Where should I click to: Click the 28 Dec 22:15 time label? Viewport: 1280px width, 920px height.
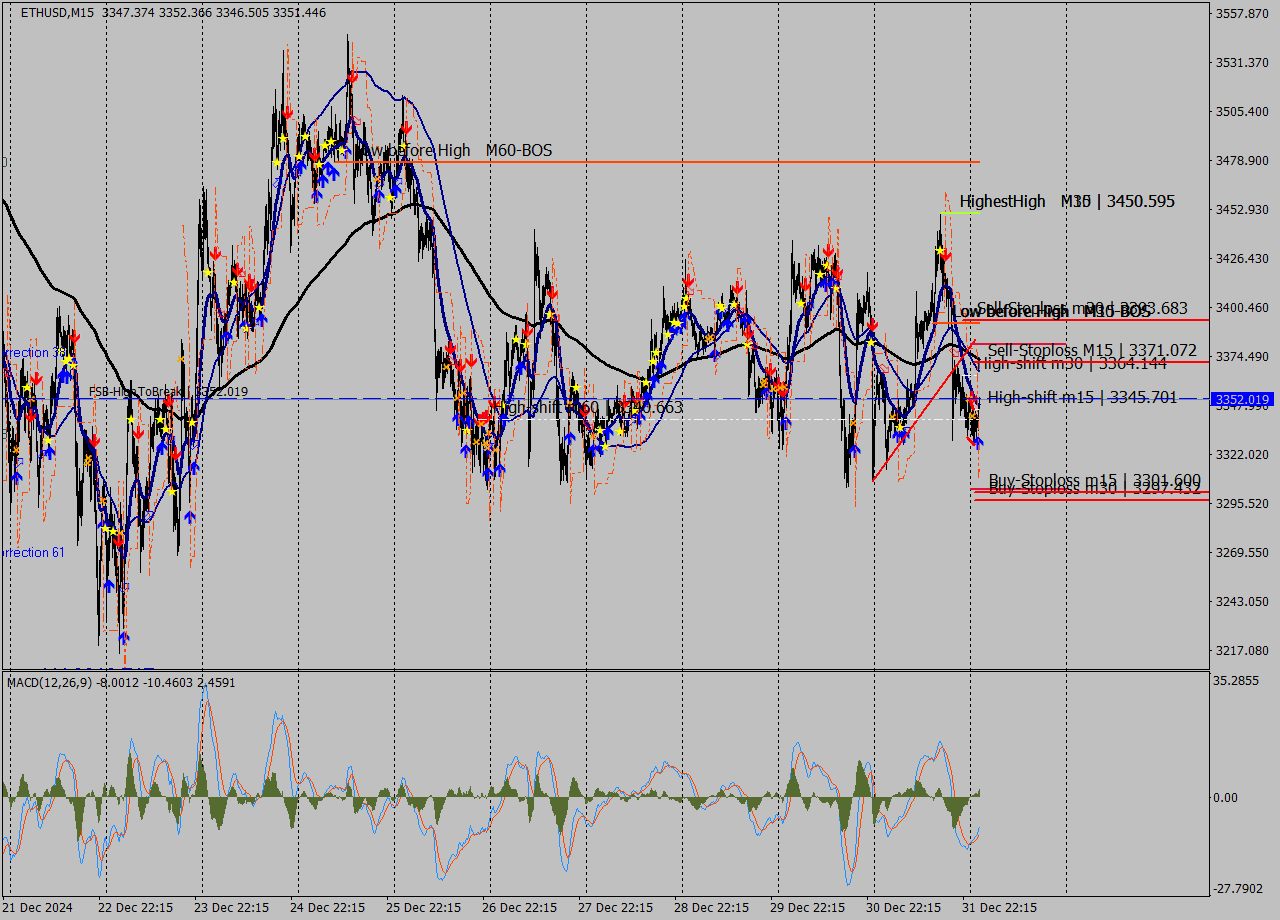click(x=711, y=908)
